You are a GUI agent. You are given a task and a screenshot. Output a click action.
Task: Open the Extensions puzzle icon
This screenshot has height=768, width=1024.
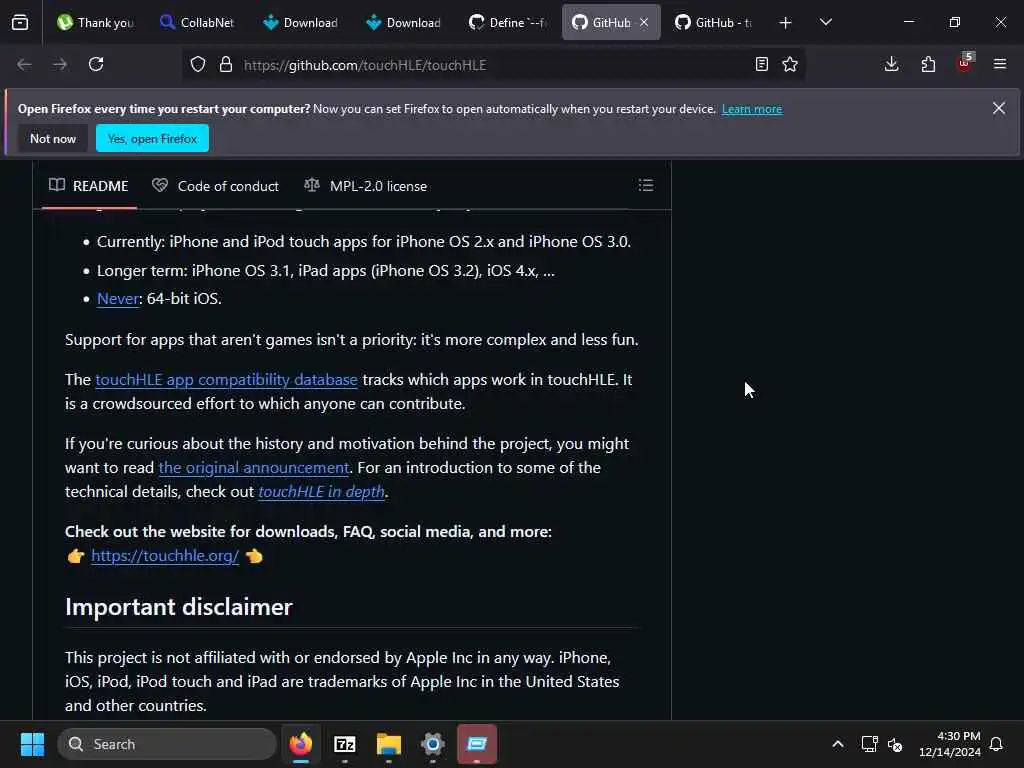928,64
